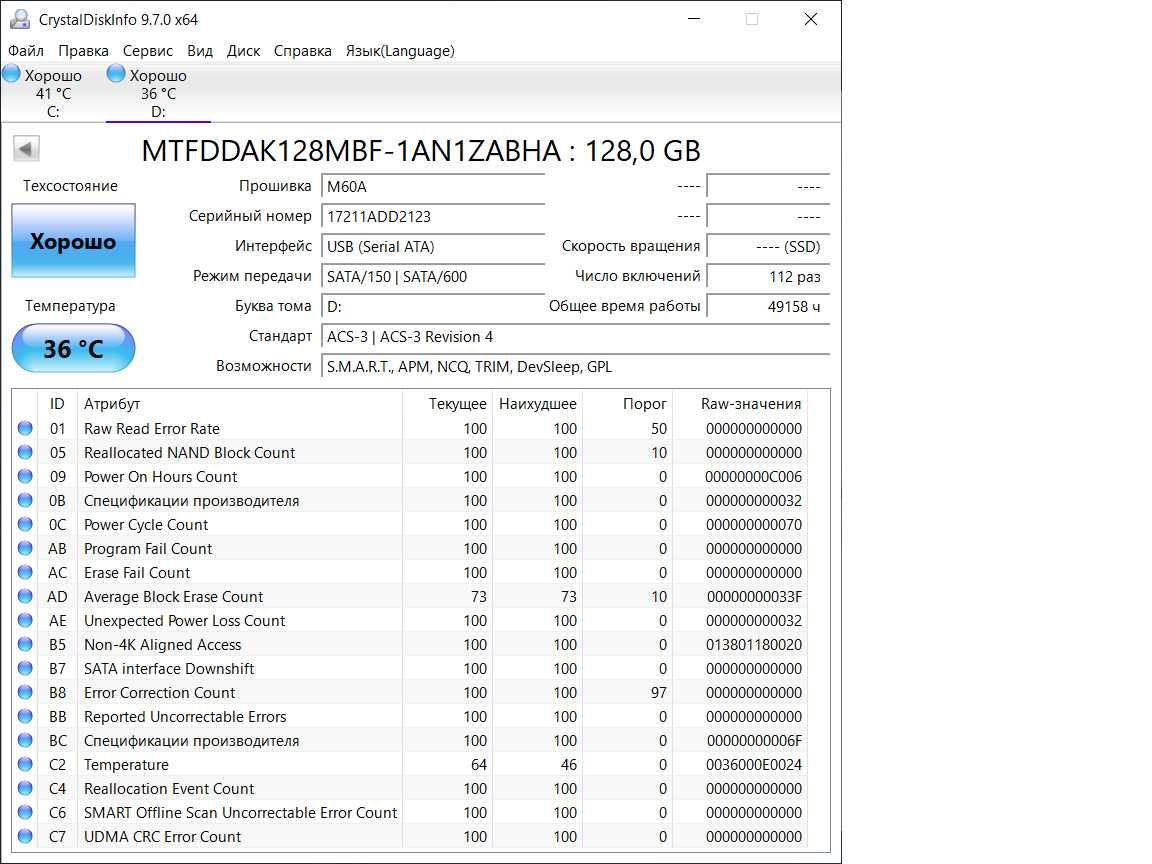Click raw value 00000000C006
The image size is (1152, 864).
point(753,477)
